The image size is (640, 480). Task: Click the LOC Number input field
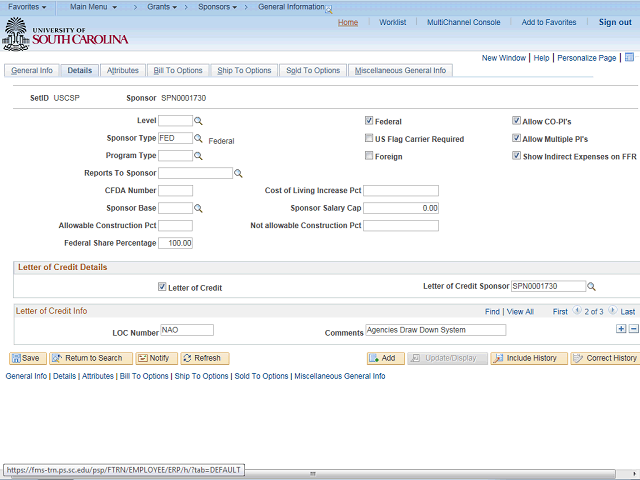point(187,330)
